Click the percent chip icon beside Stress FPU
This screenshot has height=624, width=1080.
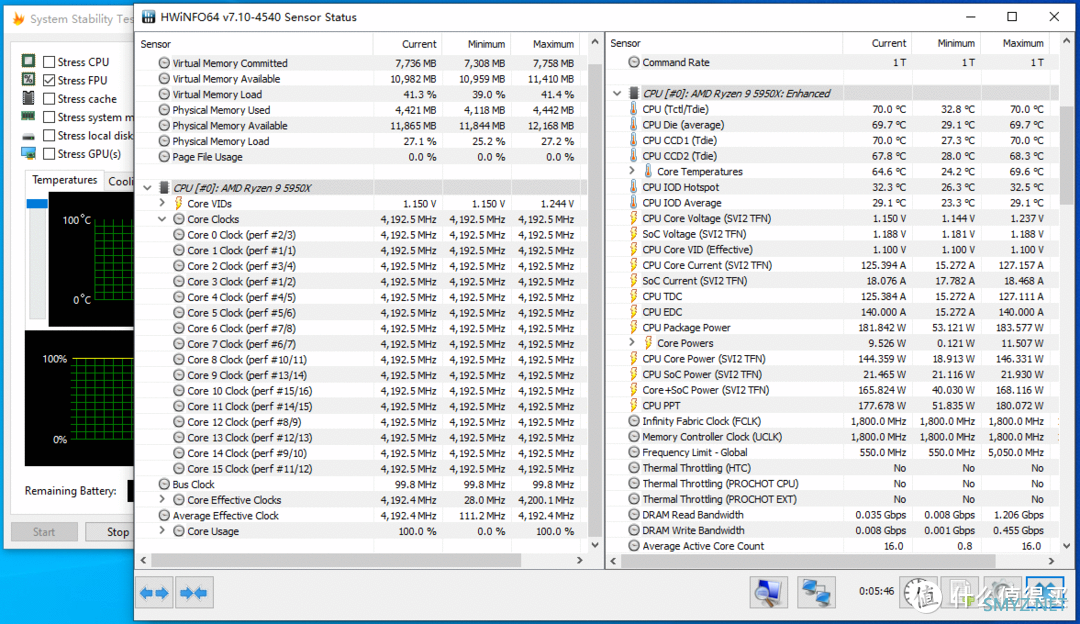[x=28, y=79]
